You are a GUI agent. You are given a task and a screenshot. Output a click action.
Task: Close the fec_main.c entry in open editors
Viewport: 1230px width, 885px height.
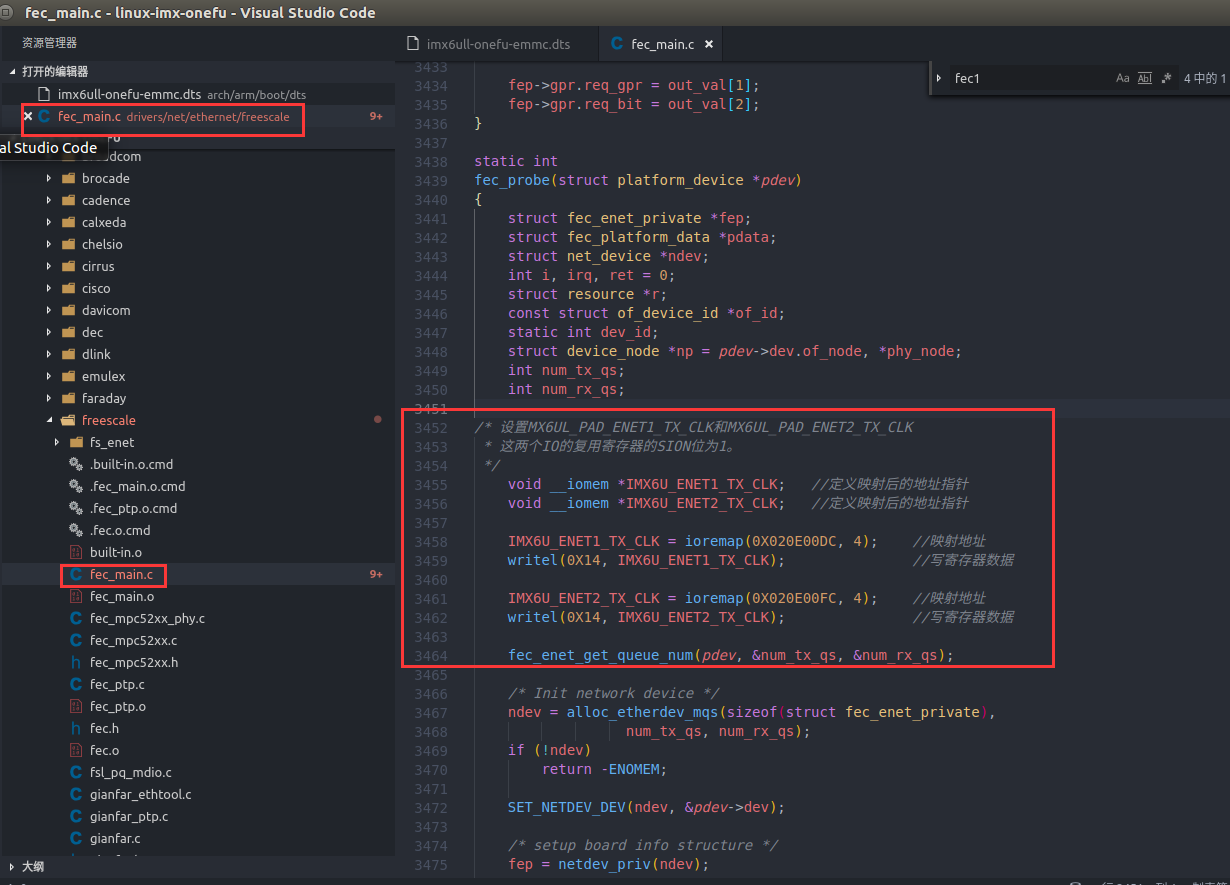[x=28, y=116]
